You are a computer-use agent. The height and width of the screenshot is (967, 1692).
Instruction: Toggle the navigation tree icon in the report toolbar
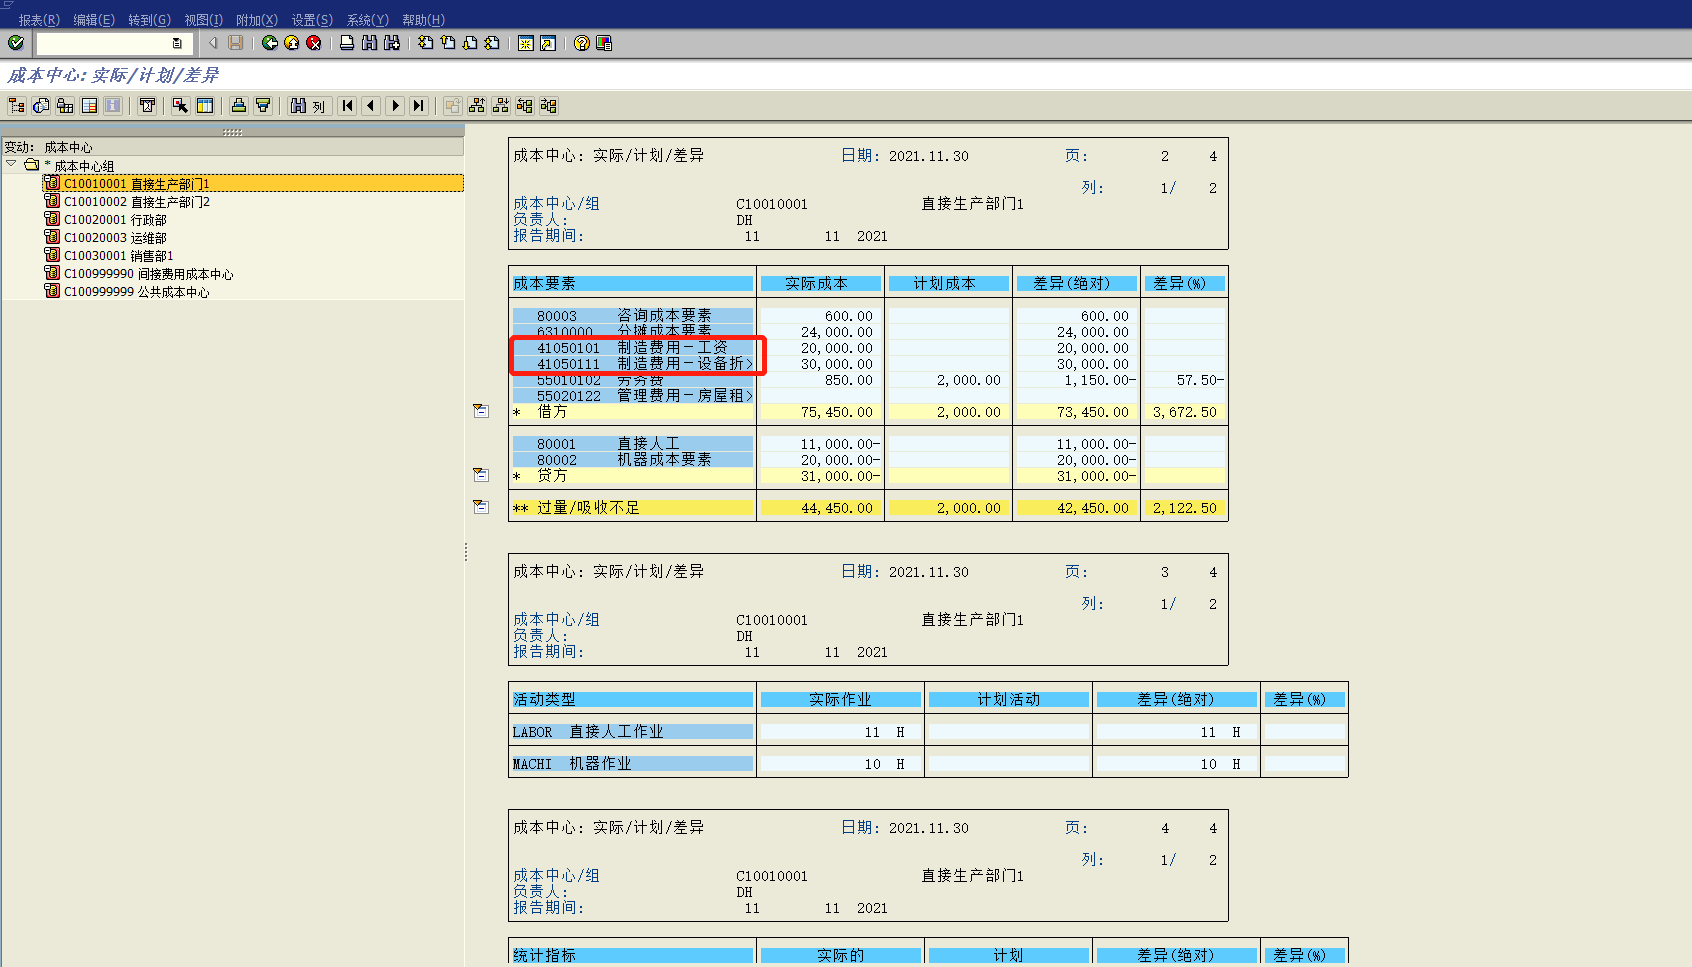(x=17, y=106)
